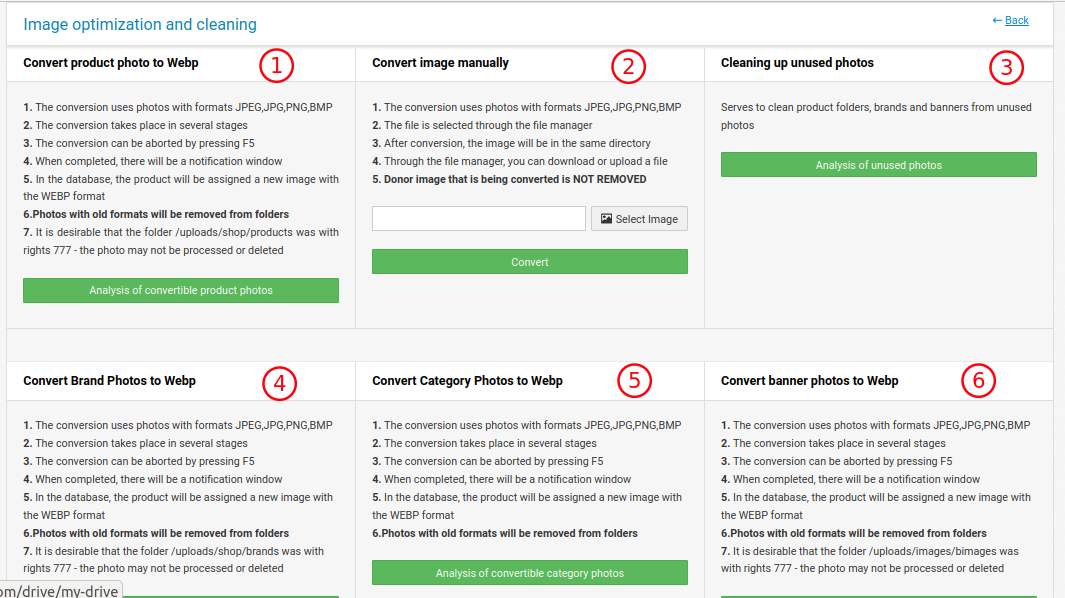This screenshot has width=1065, height=598.
Task: Click text 'Through the file manager, you can download or upload a file'
Action: 526,161
